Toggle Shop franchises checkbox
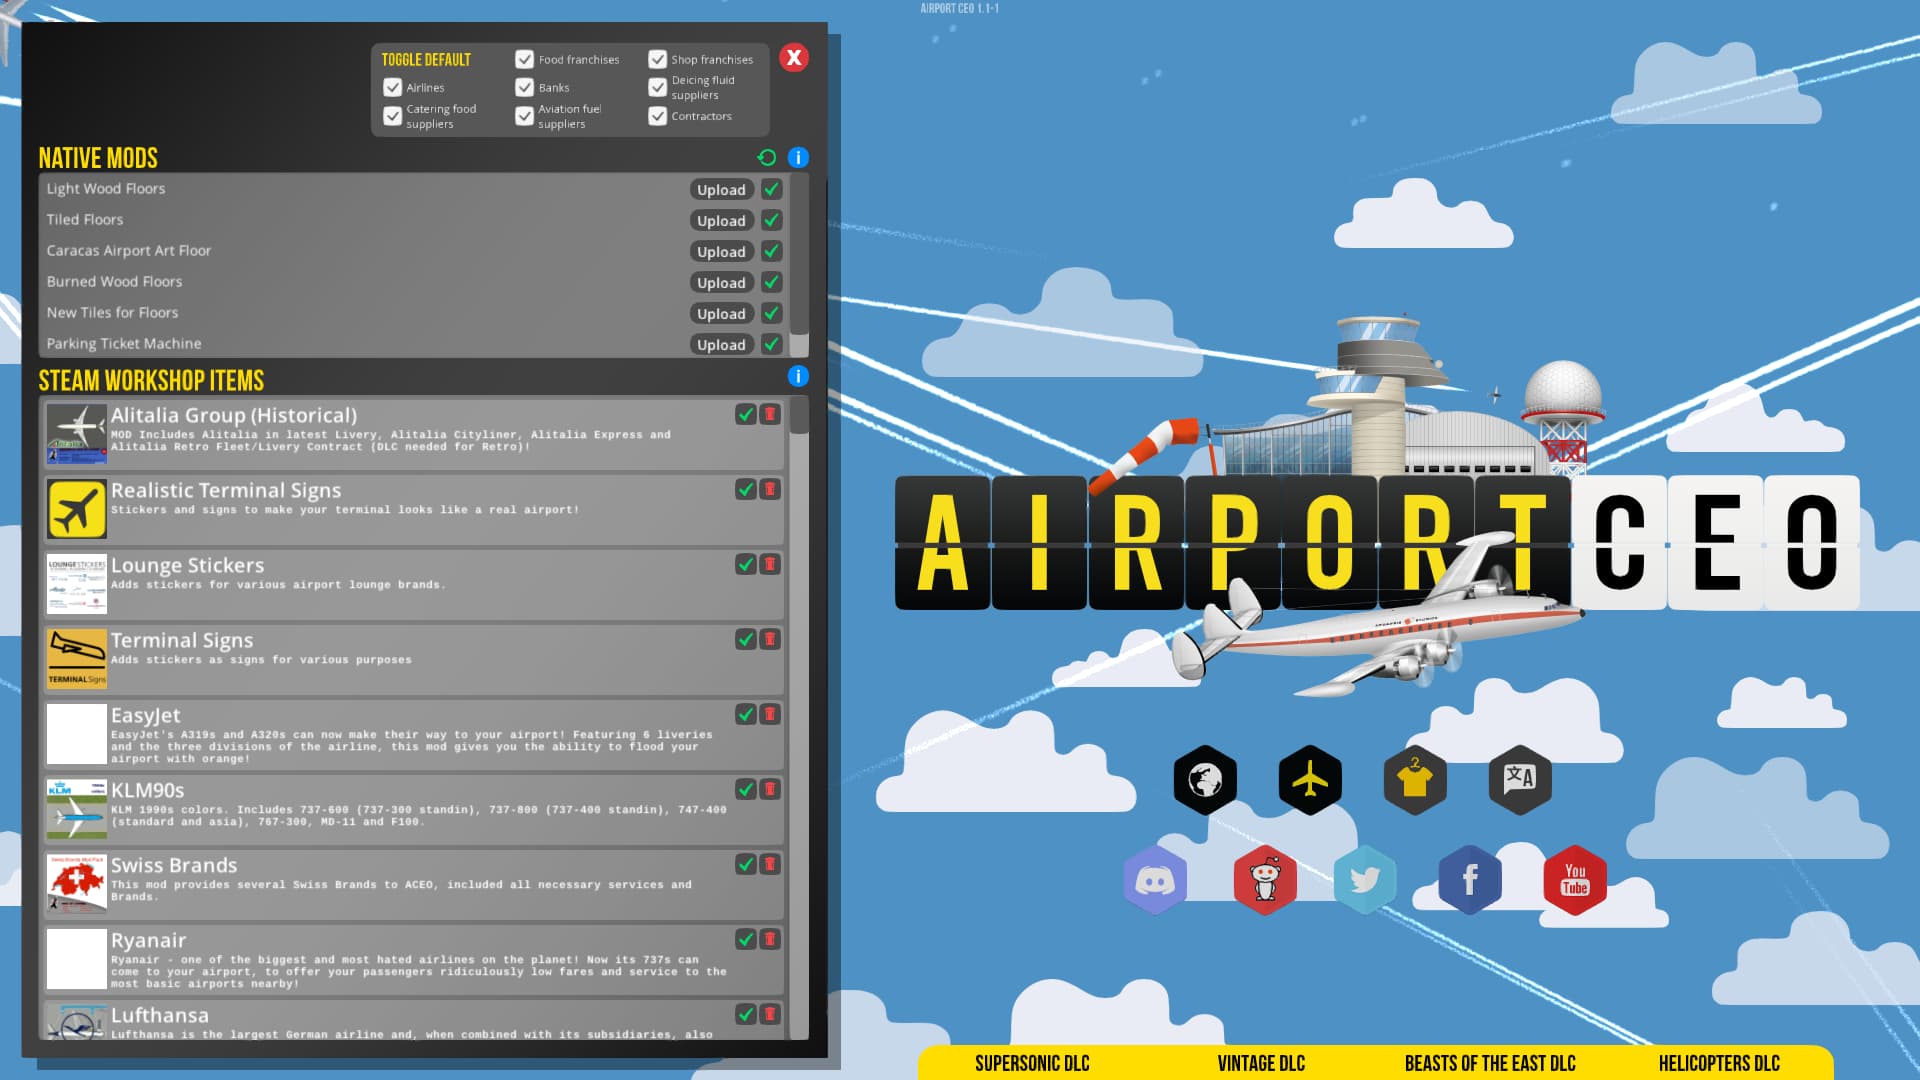The image size is (1920, 1080). 657,59
